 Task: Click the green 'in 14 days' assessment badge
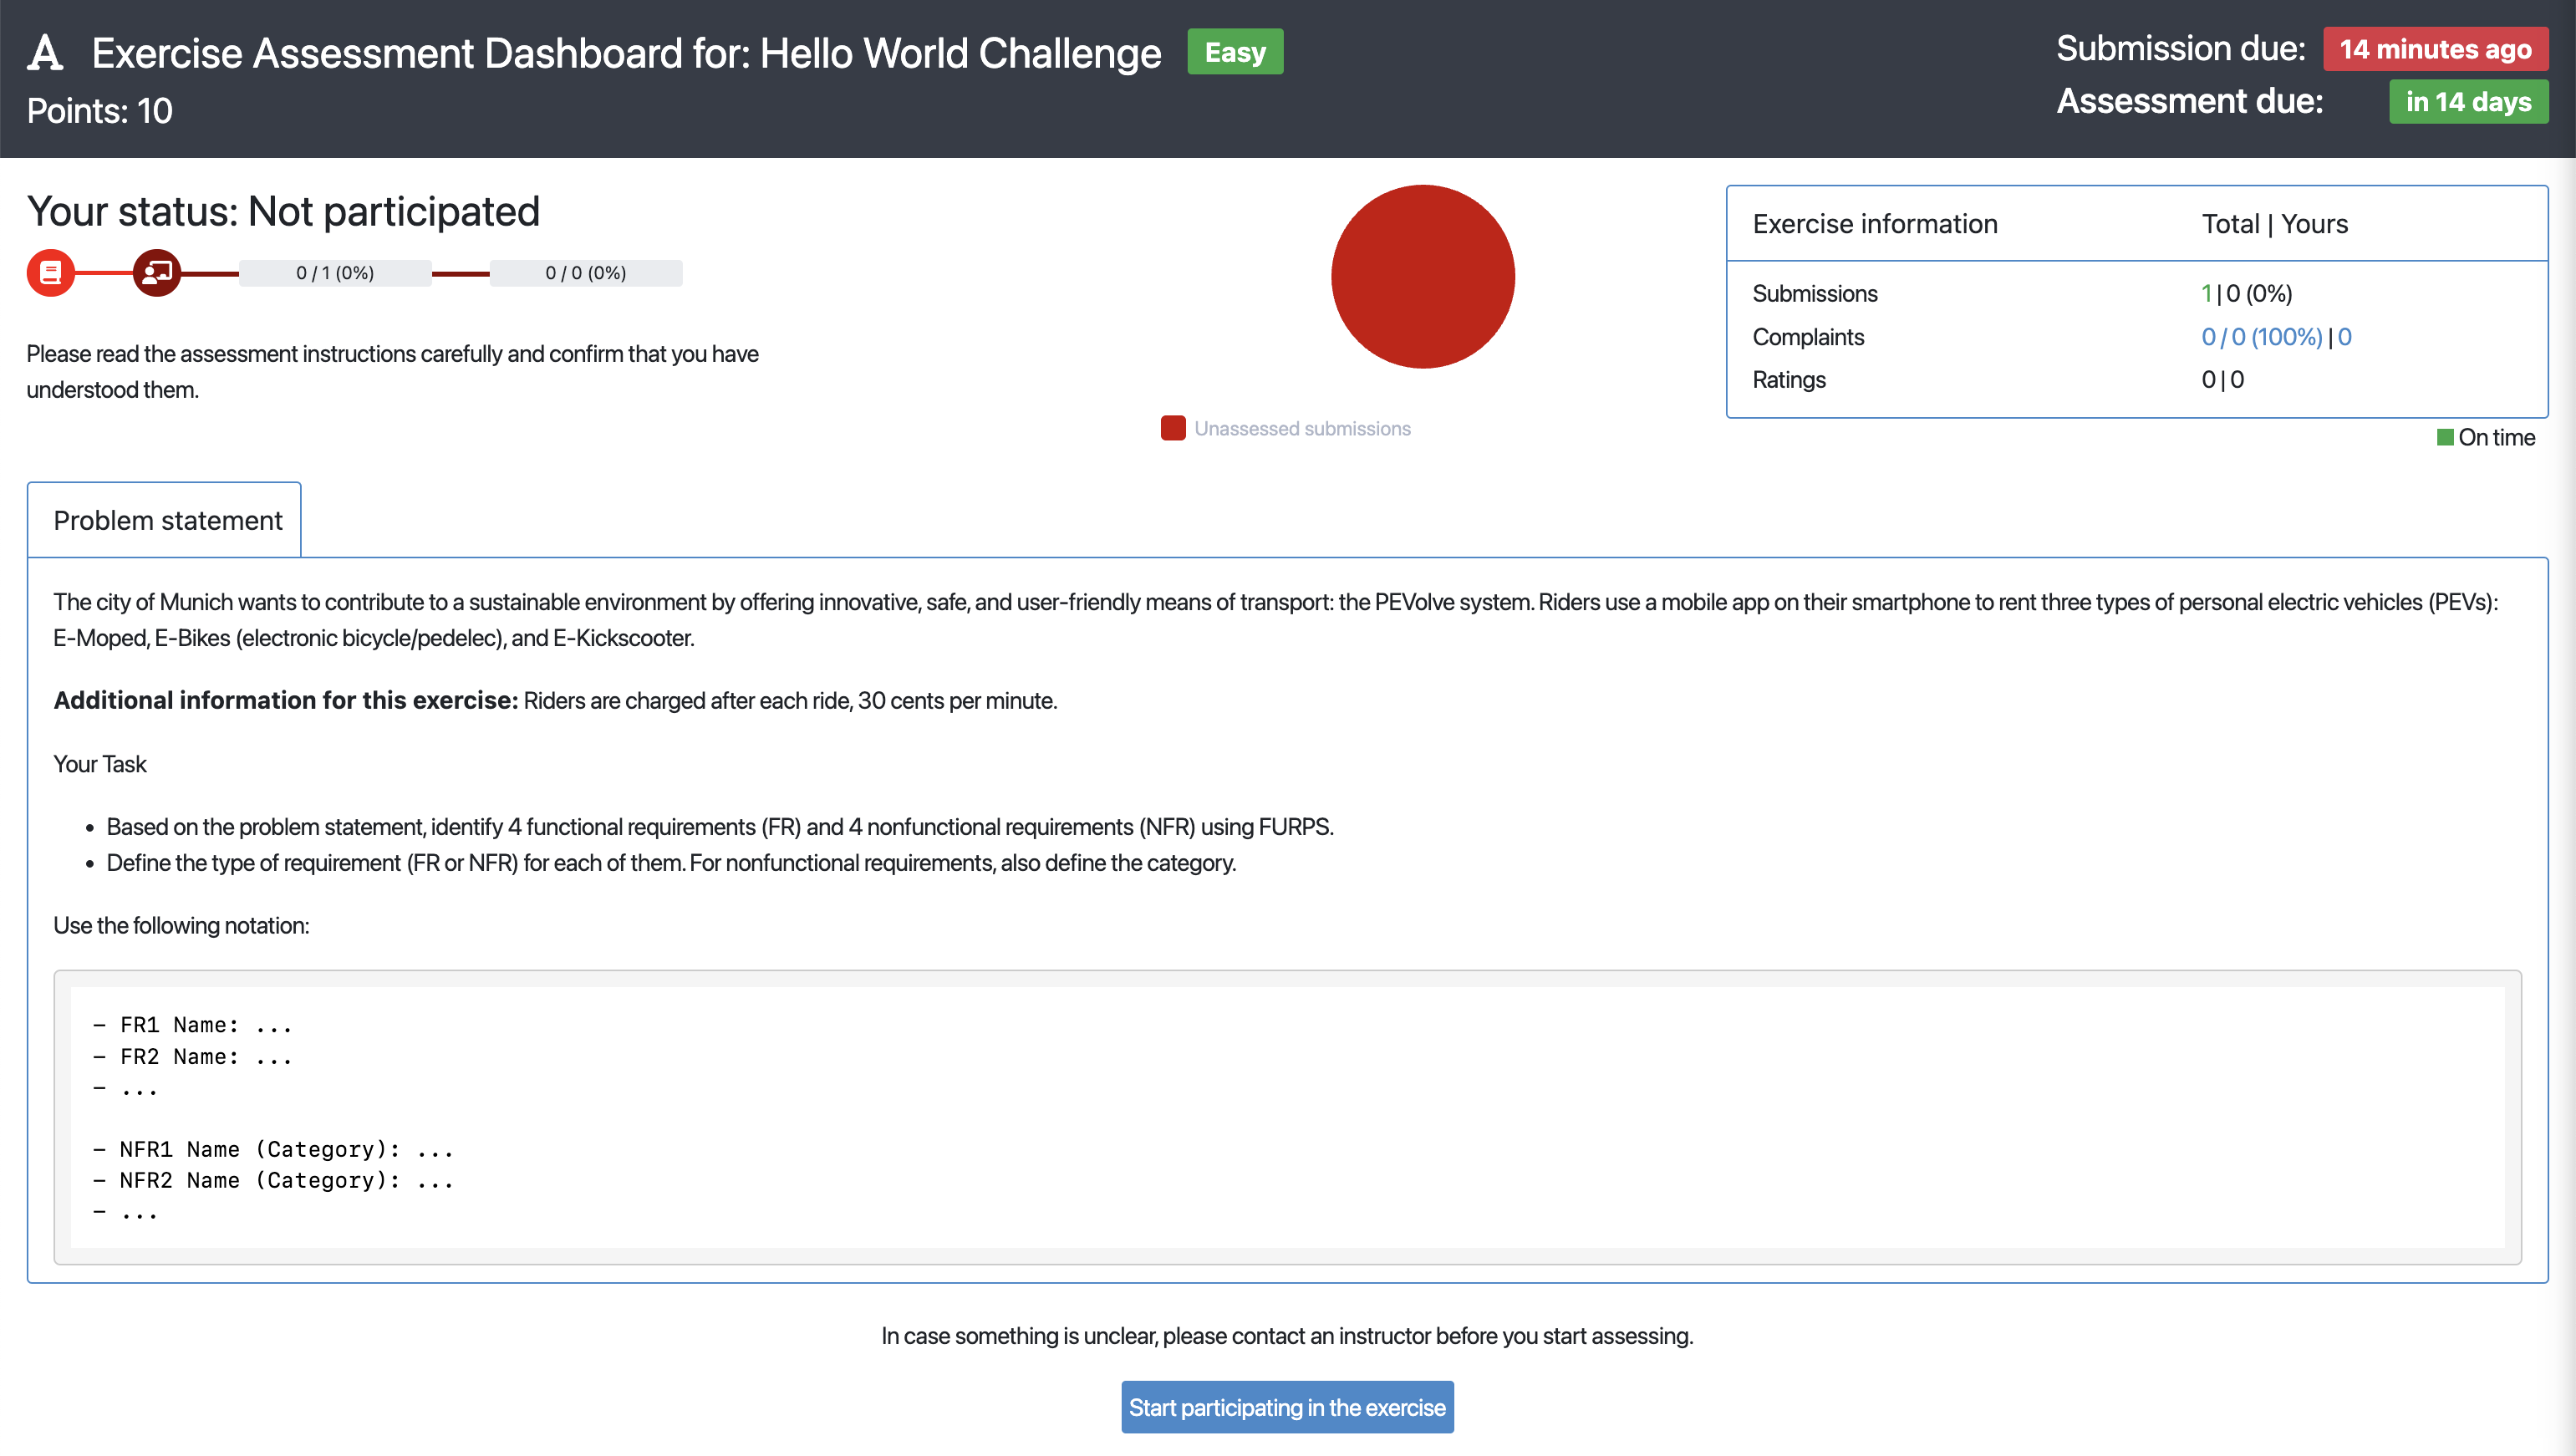(2468, 101)
